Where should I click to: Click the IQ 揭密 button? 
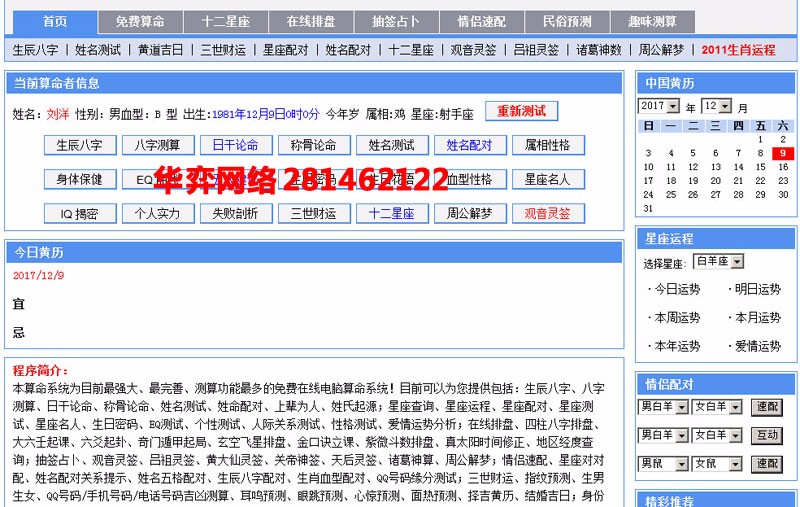pyautogui.click(x=80, y=213)
